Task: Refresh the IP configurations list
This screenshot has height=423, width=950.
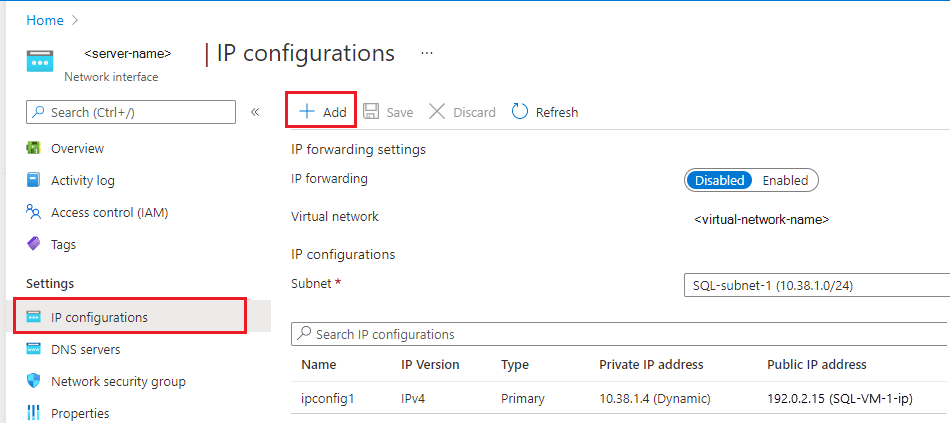Action: pos(545,112)
